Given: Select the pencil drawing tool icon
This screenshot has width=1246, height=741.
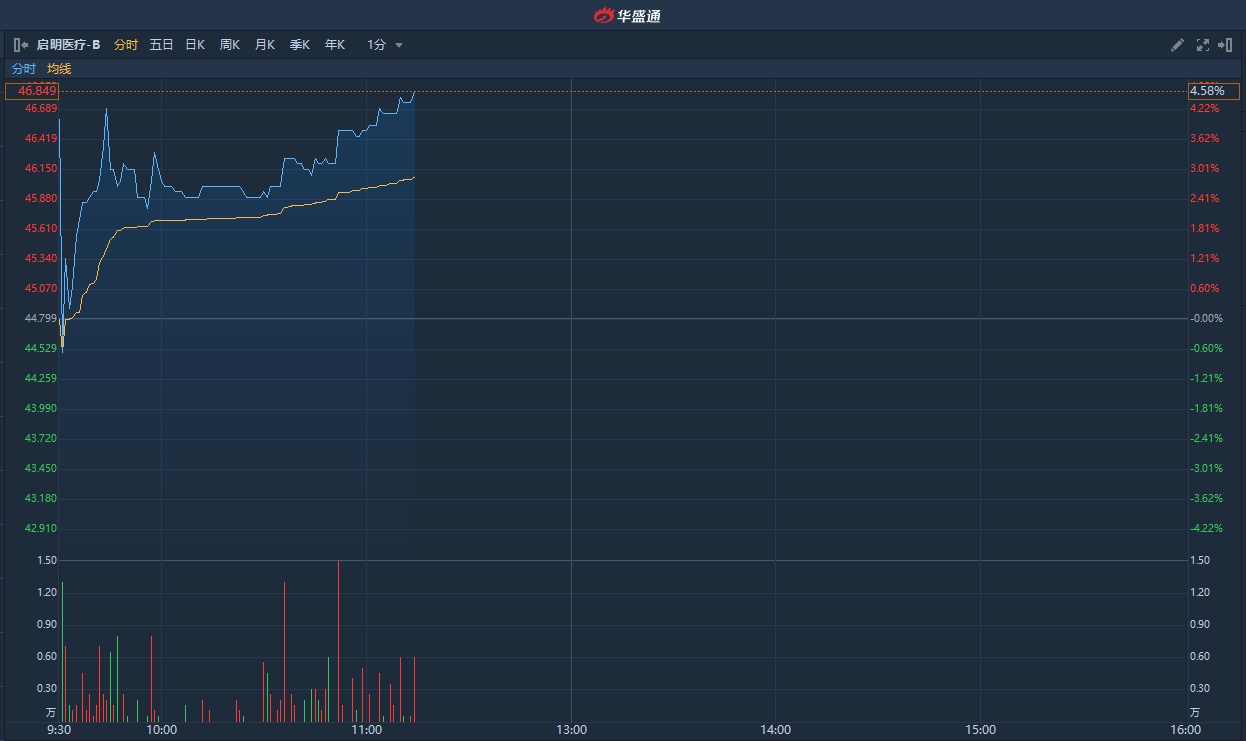Looking at the screenshot, I should (x=1177, y=45).
